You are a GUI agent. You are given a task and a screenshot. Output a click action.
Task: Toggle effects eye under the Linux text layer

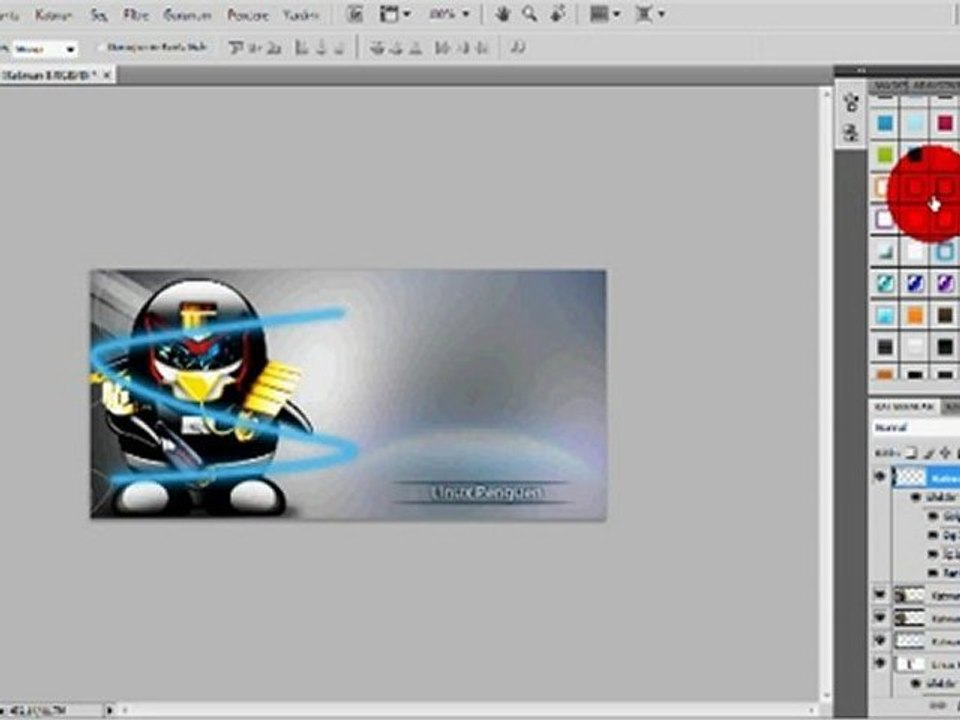tap(916, 683)
